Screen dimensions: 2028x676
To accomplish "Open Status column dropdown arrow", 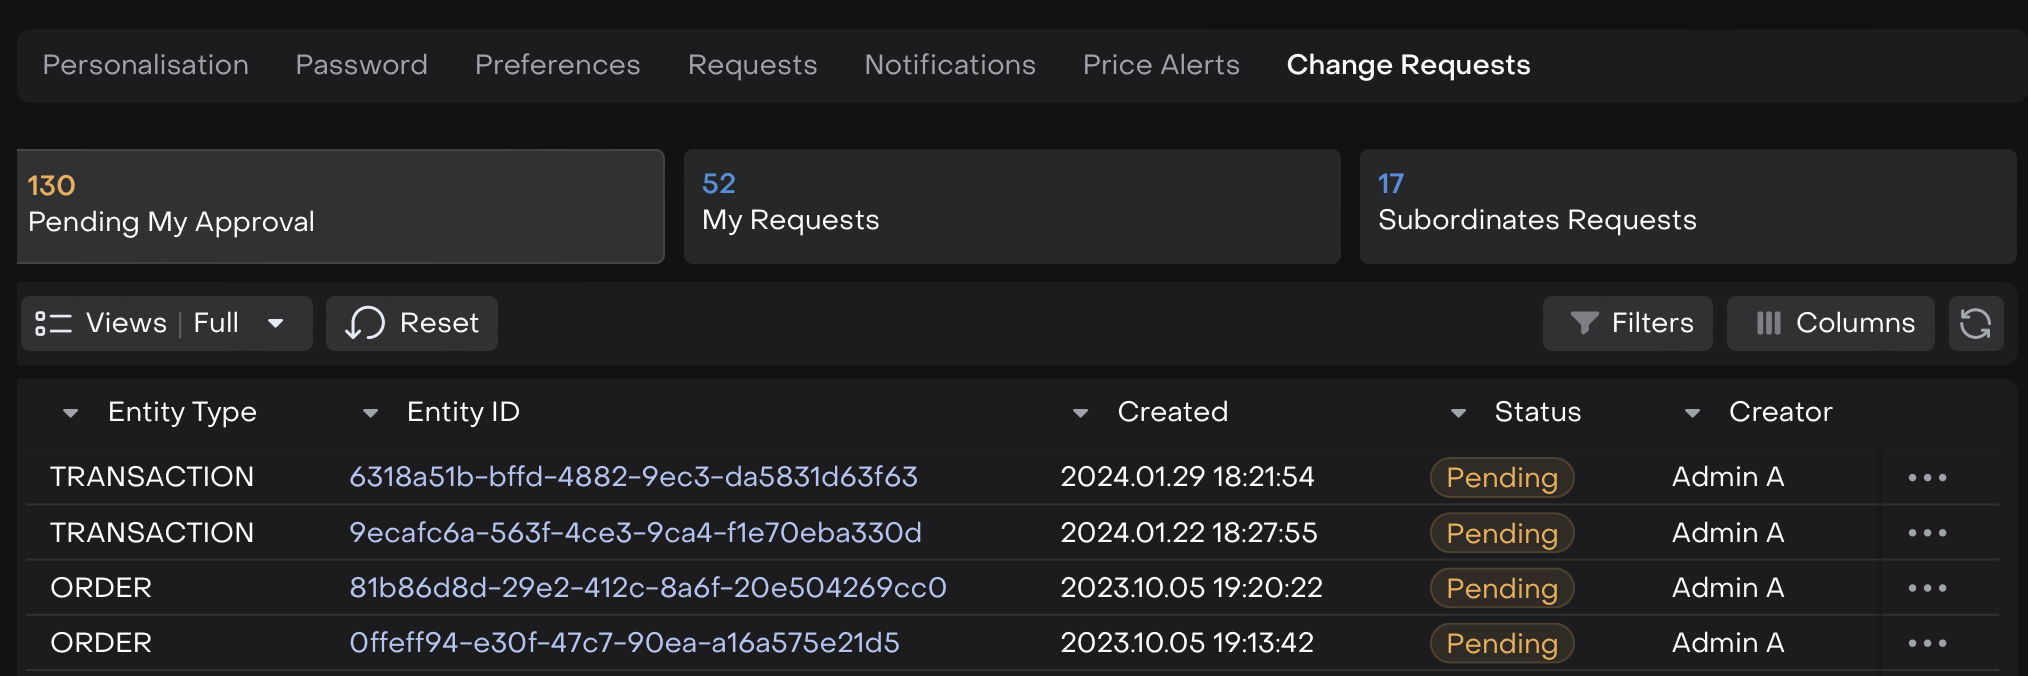I will click(1458, 413).
